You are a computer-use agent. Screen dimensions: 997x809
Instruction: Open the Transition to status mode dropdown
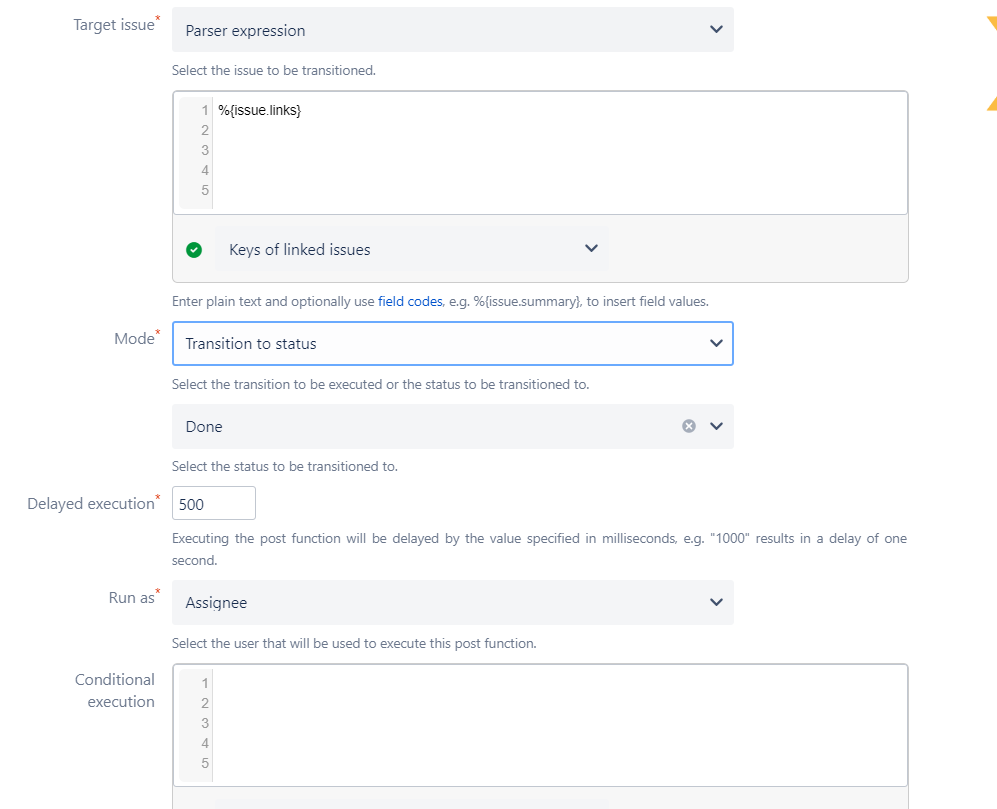453,343
